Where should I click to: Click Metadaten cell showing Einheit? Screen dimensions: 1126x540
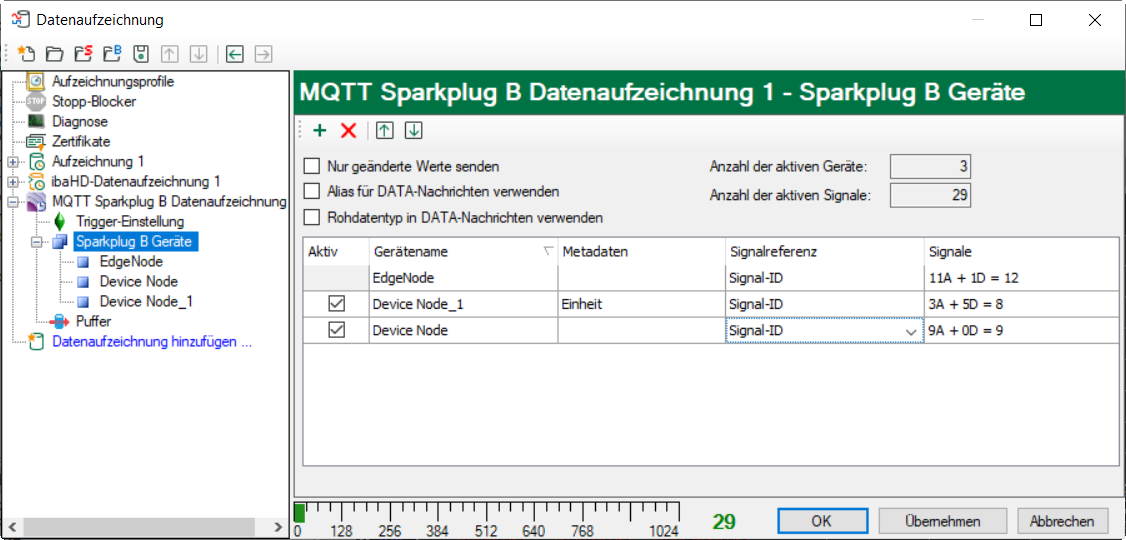(641, 304)
